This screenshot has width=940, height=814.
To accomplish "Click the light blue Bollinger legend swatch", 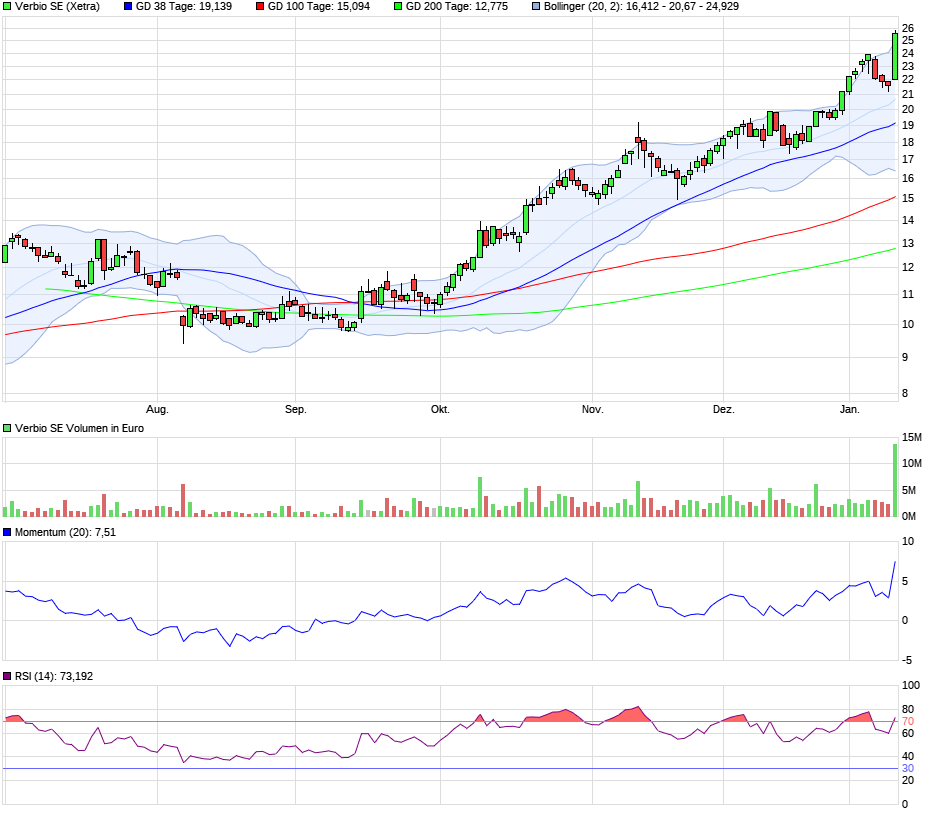I will point(537,6).
